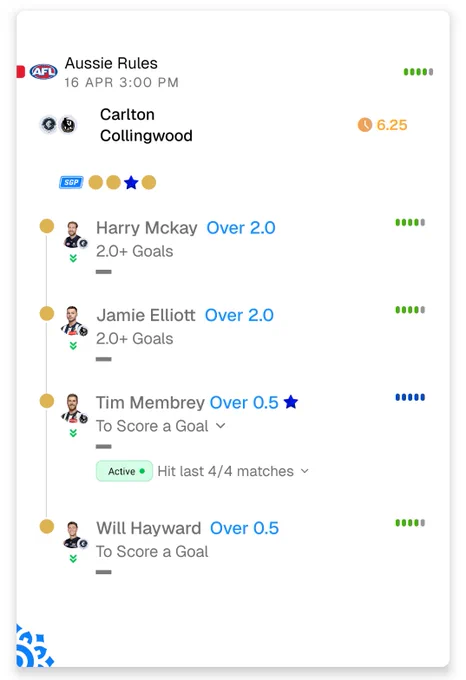Open Jamie Elliott Over 2.0 selection
This screenshot has height=680, width=466.
click(239, 315)
